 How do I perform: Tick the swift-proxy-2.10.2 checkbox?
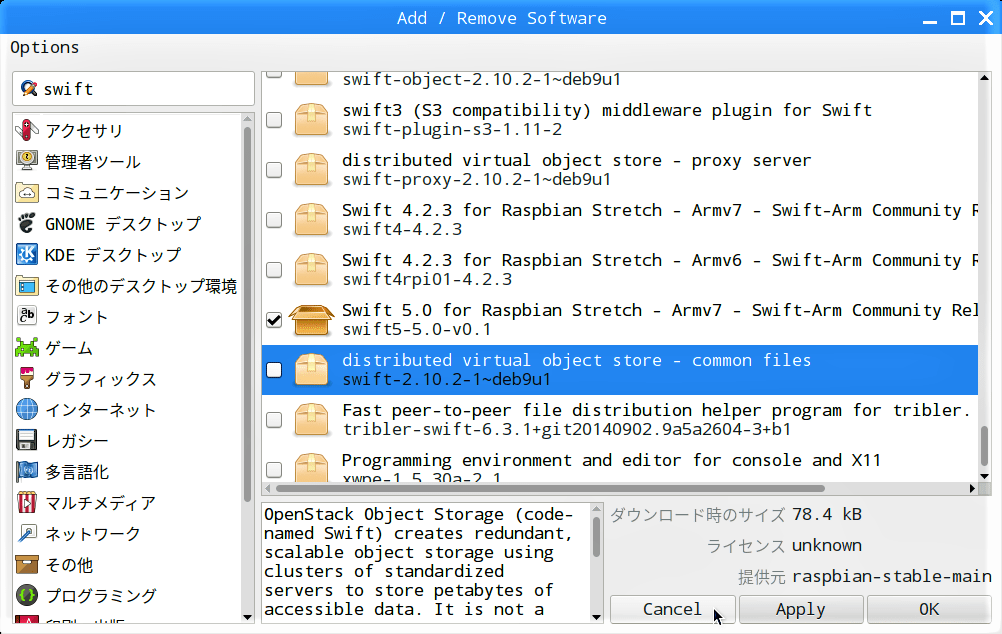tap(274, 169)
